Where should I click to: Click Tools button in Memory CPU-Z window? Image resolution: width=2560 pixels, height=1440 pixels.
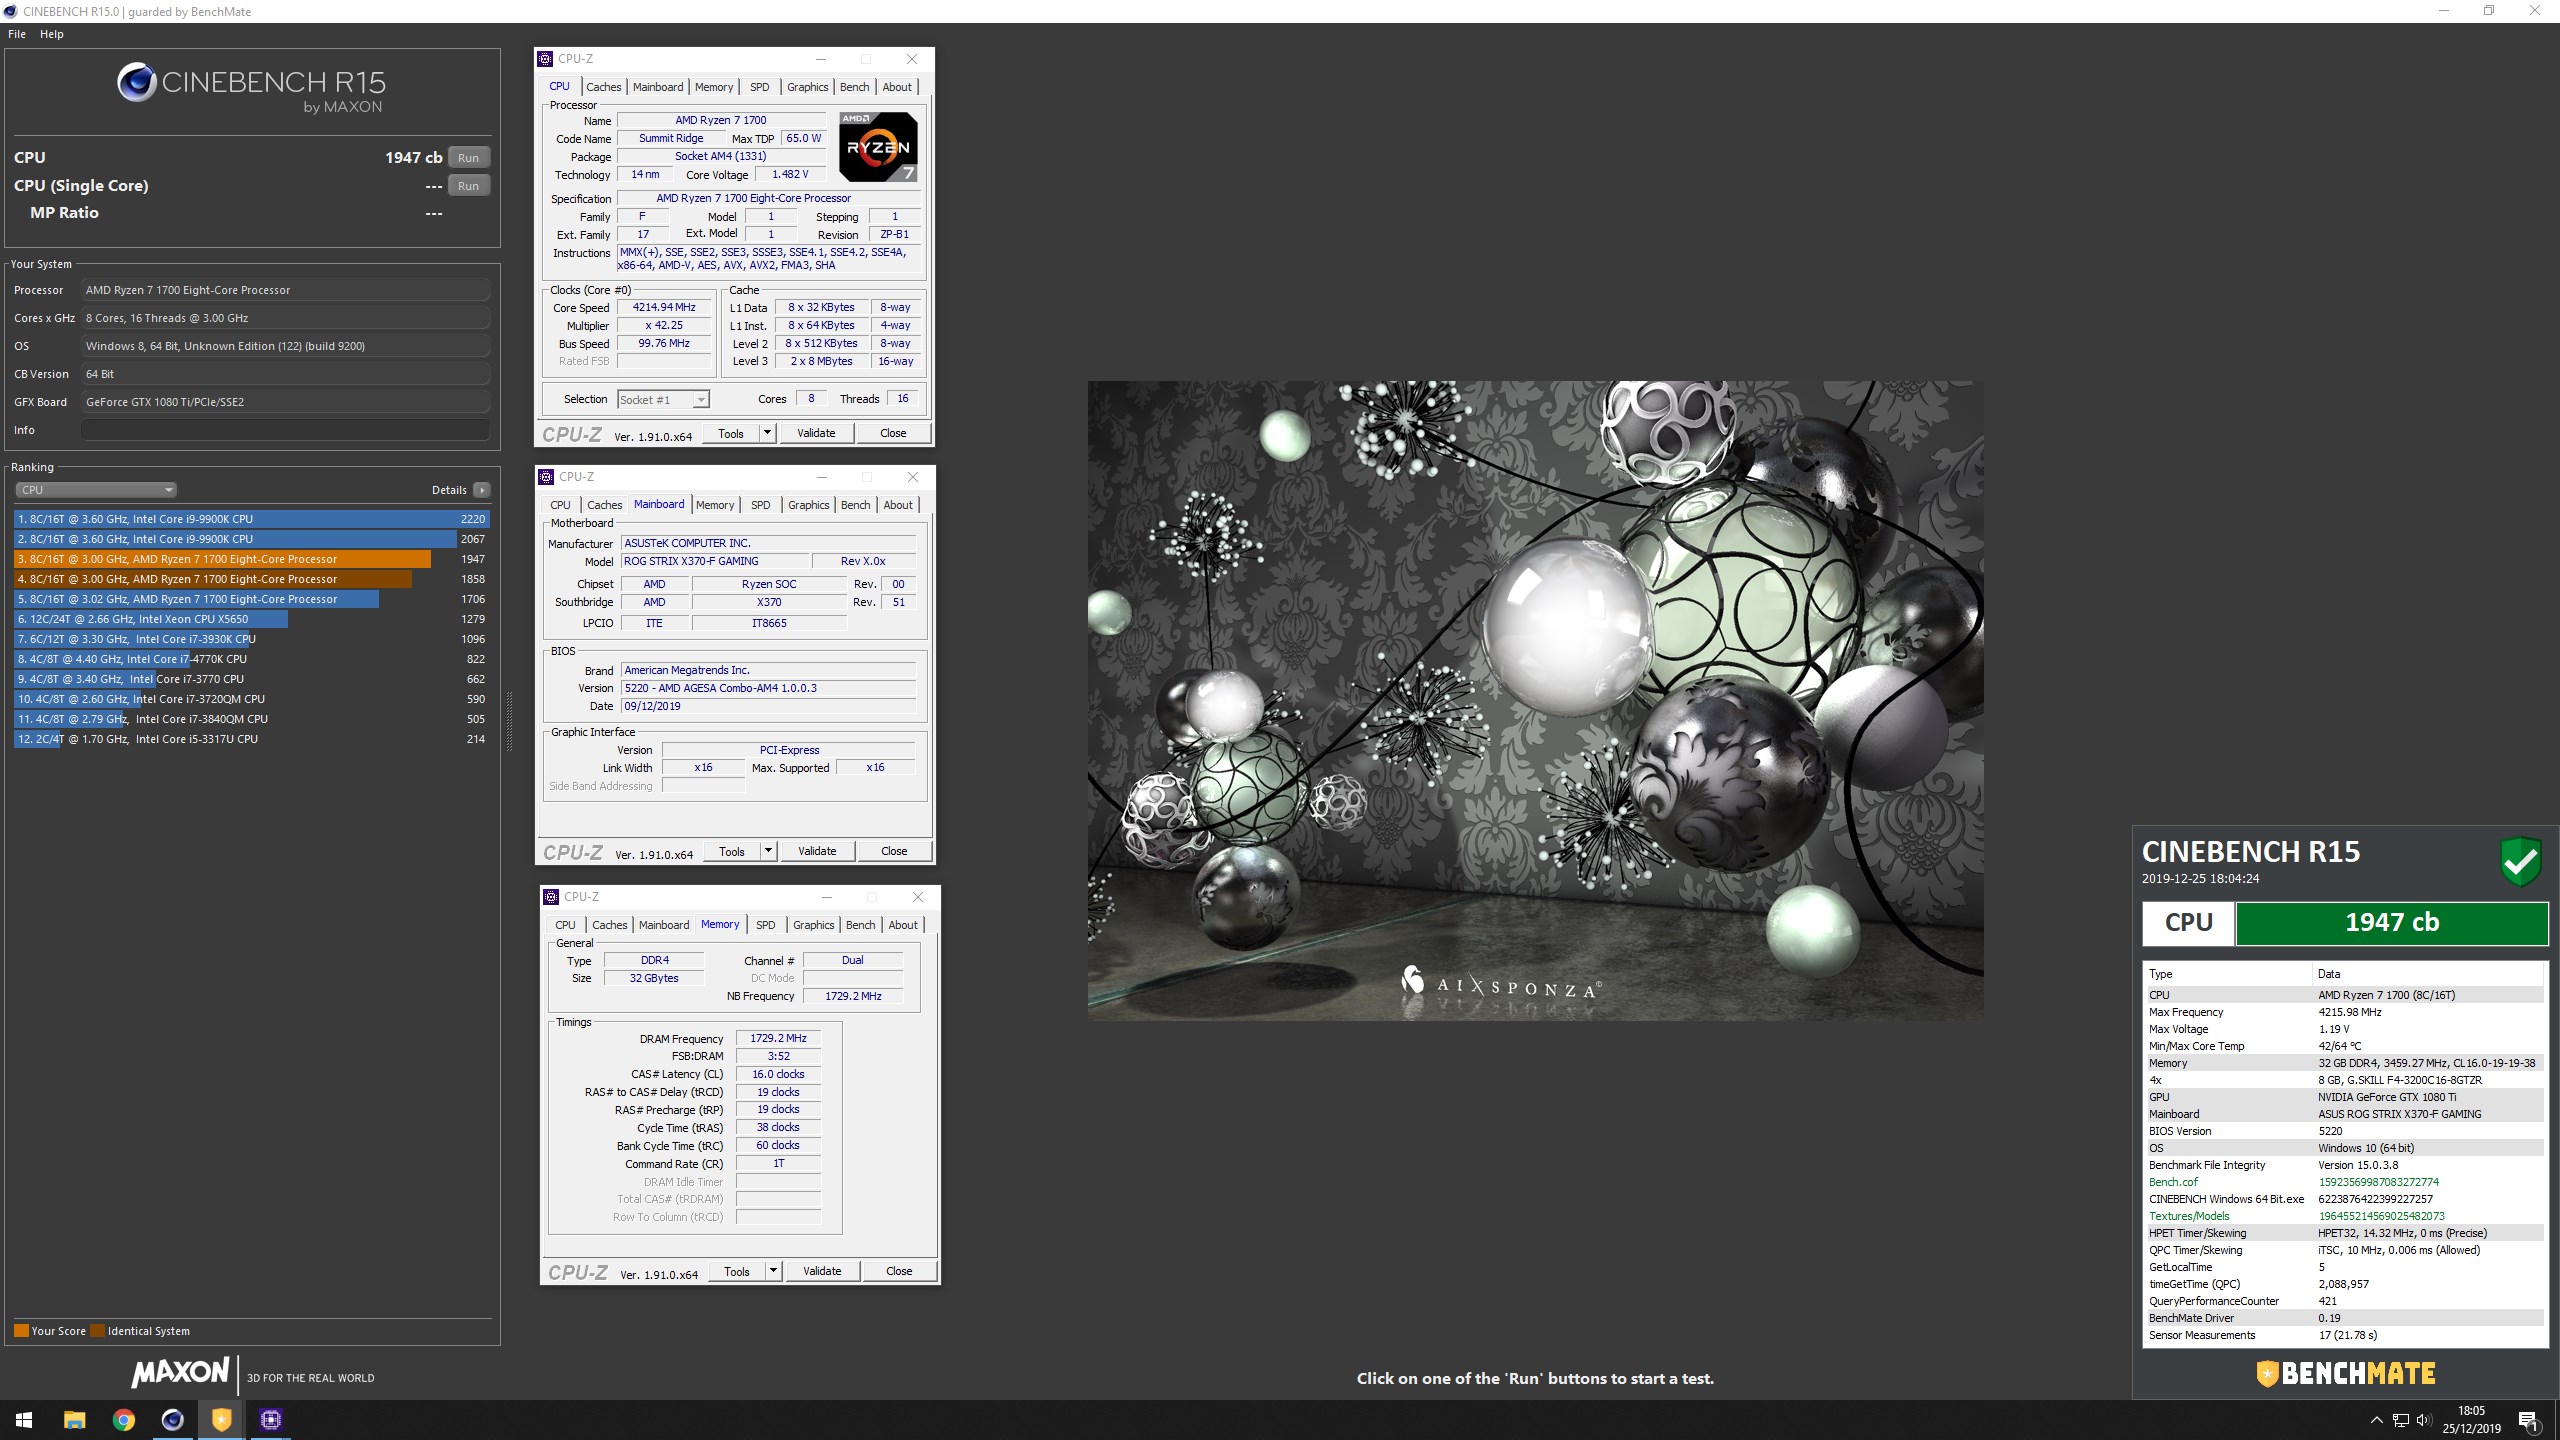coord(737,1271)
